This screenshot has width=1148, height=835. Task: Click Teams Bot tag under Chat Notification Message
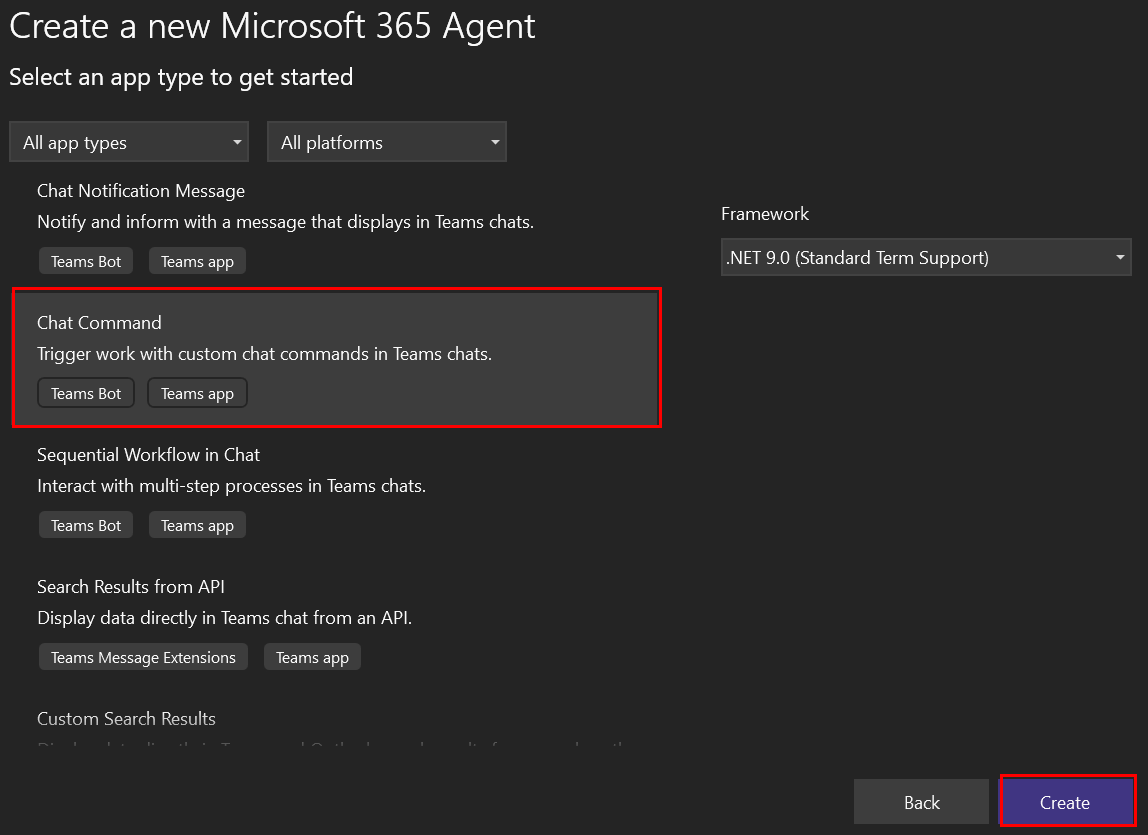click(x=86, y=261)
